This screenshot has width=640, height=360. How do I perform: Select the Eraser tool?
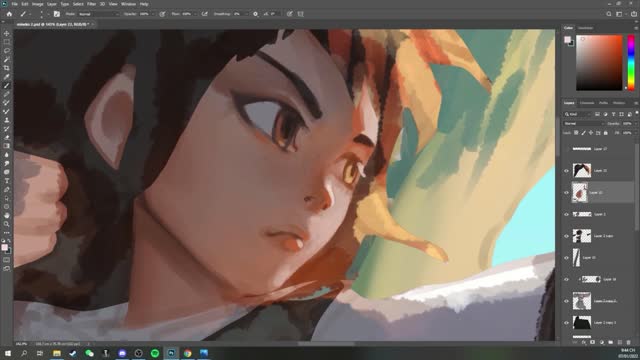[x=7, y=138]
